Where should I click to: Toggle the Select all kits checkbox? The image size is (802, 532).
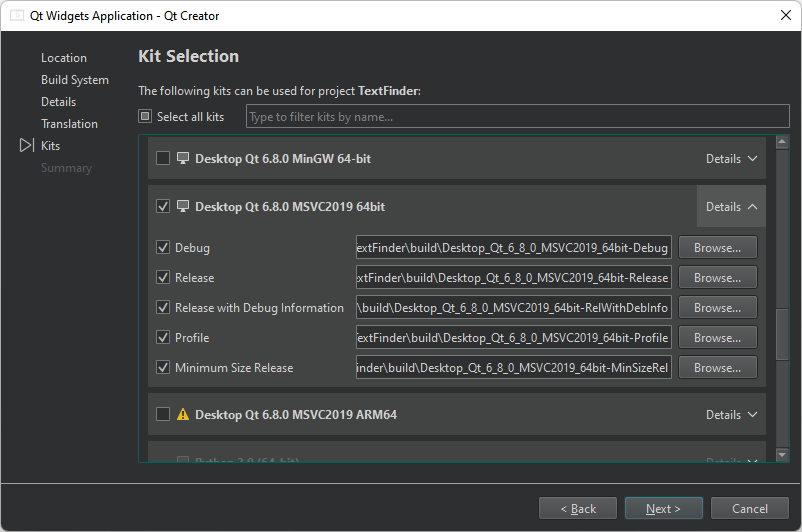point(145,117)
